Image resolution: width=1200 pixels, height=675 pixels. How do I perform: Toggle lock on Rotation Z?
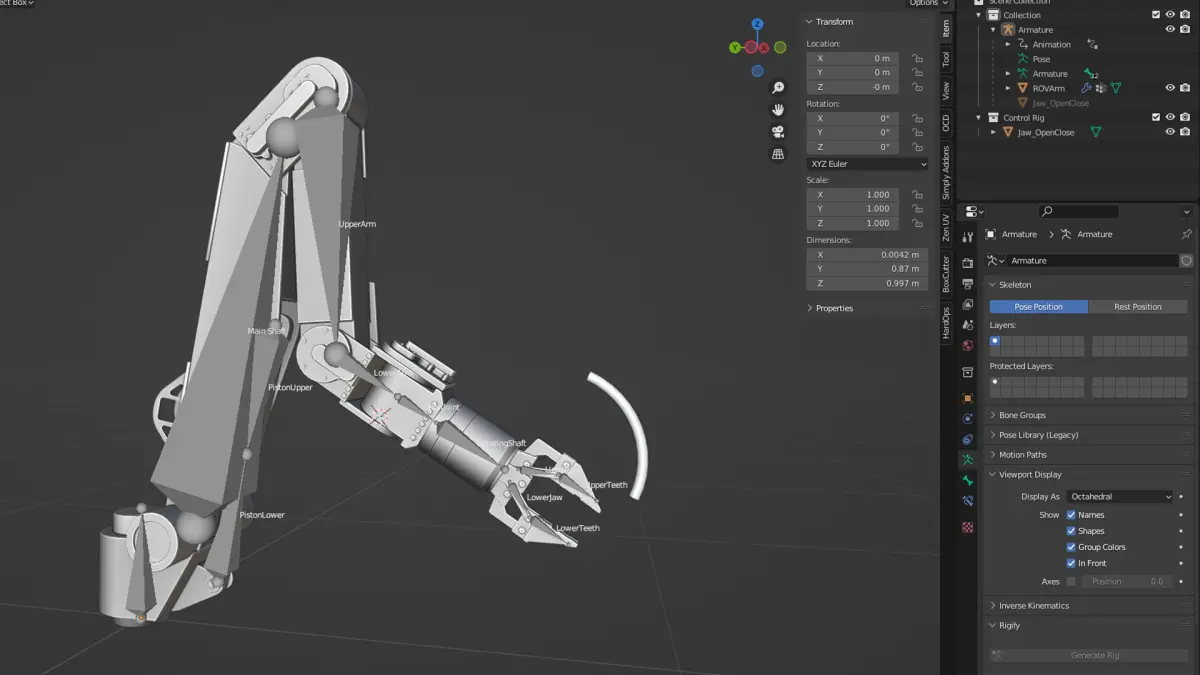[916, 147]
